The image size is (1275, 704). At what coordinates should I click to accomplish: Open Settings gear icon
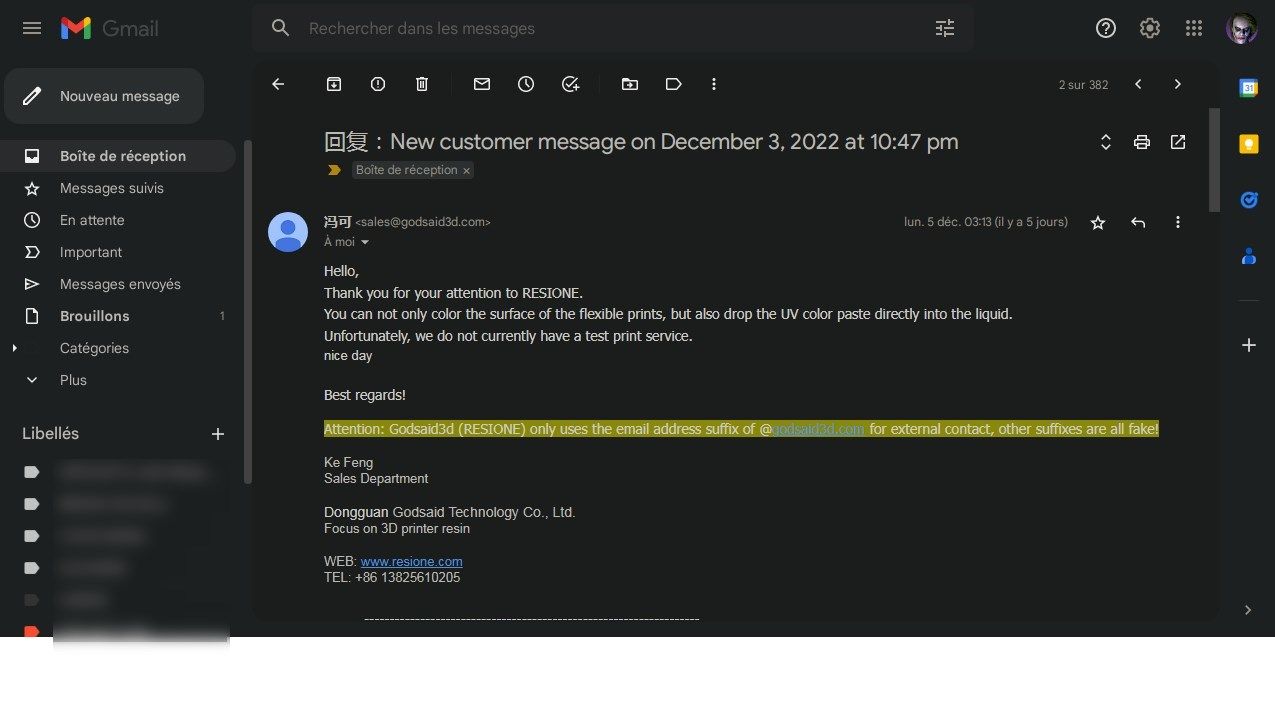coord(1150,28)
